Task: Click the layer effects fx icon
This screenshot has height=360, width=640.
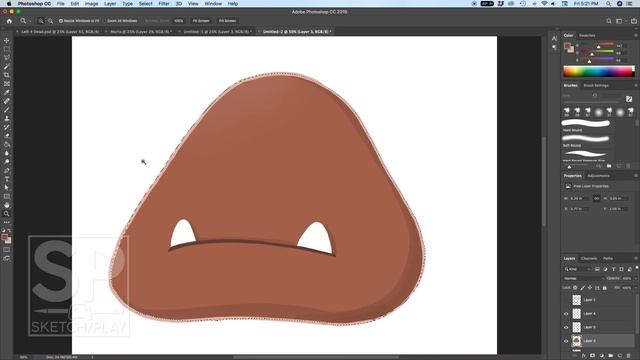Action: pyautogui.click(x=584, y=356)
